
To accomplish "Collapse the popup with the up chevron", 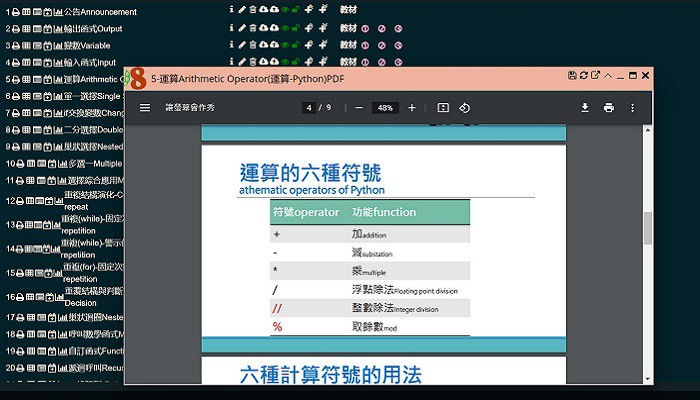I will (608, 75).
